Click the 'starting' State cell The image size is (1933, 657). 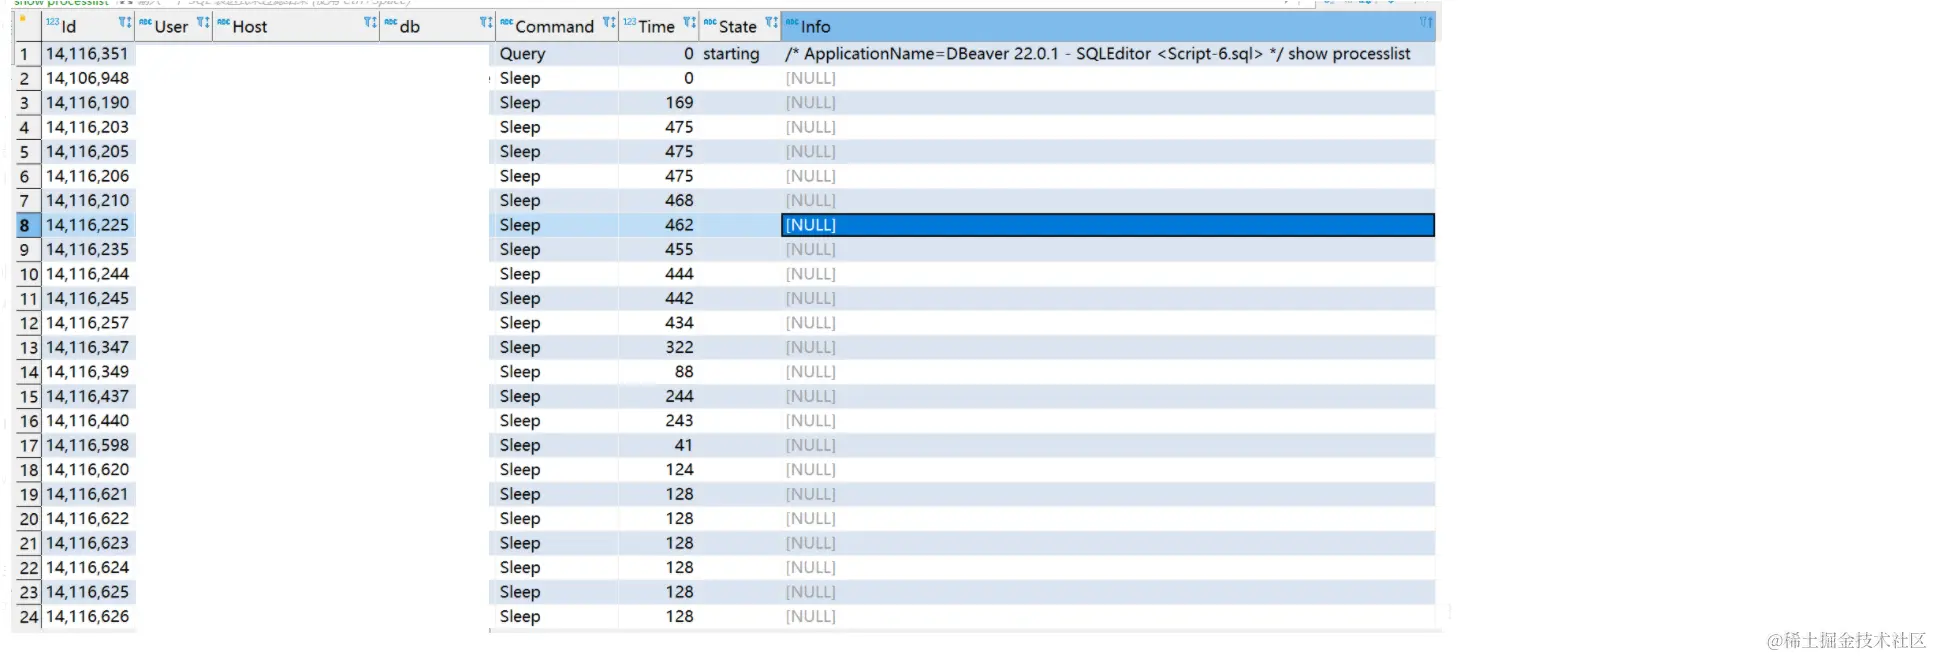[x=740, y=54]
